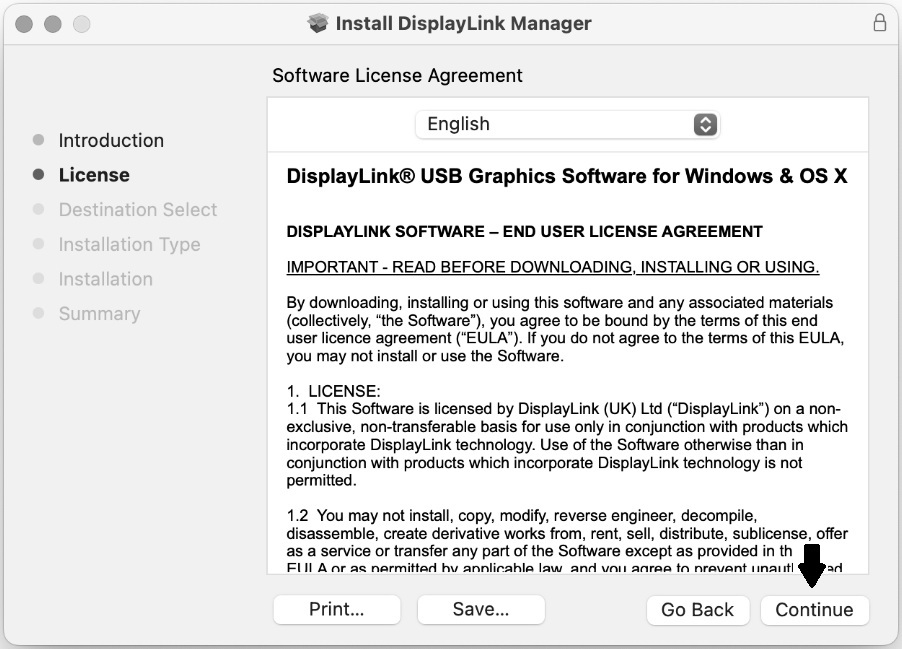Click the Continue button
The width and height of the screenshot is (902, 649).
point(814,609)
